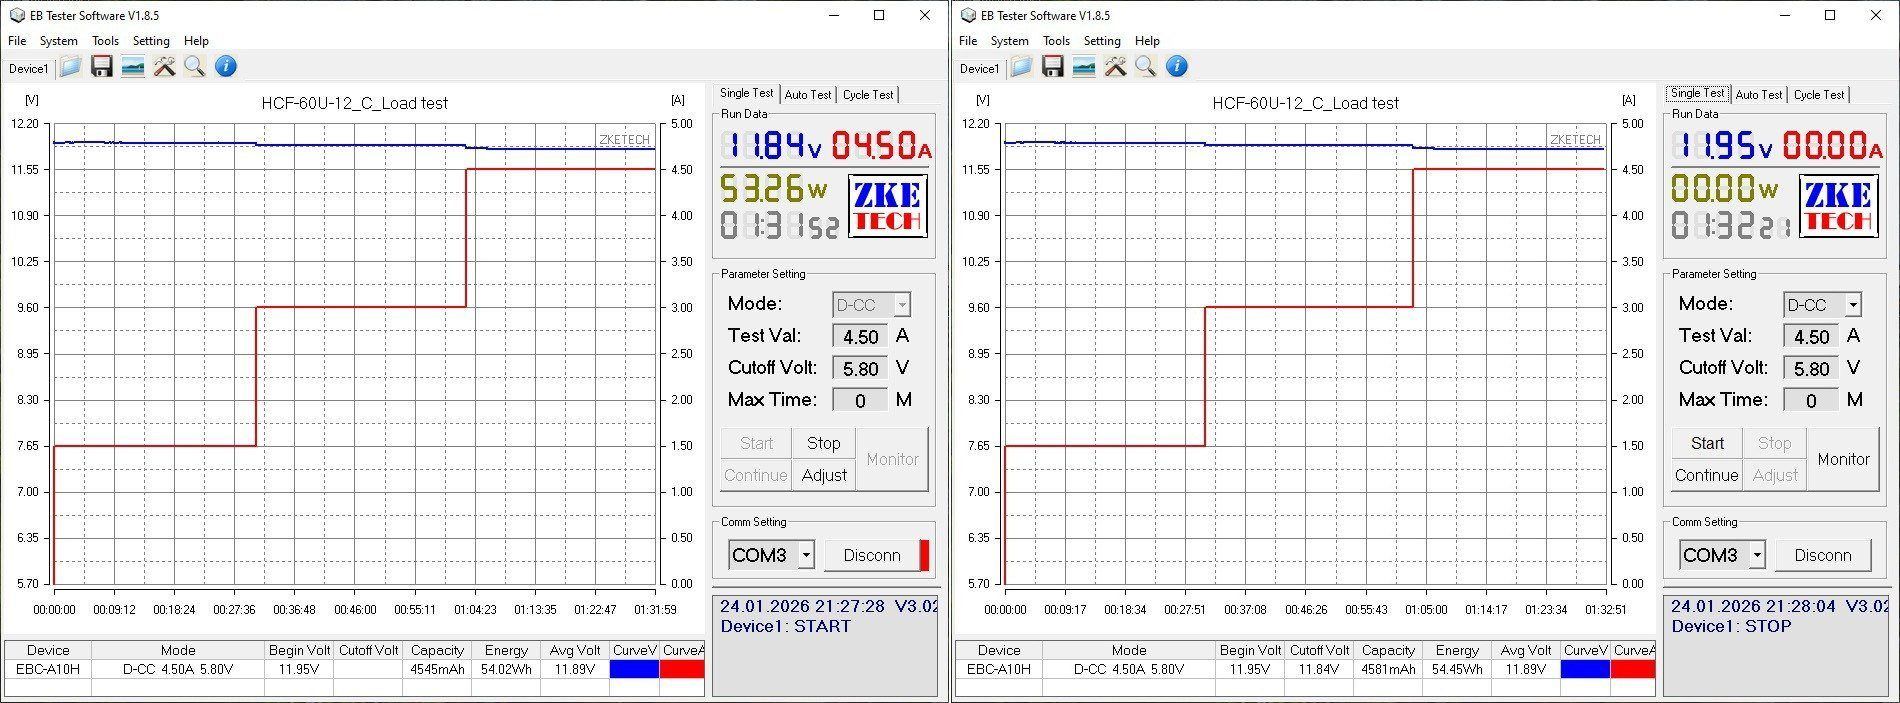Viewport: 1900px width, 703px height.
Task: Click the open folder icon in left window
Action: [70, 67]
